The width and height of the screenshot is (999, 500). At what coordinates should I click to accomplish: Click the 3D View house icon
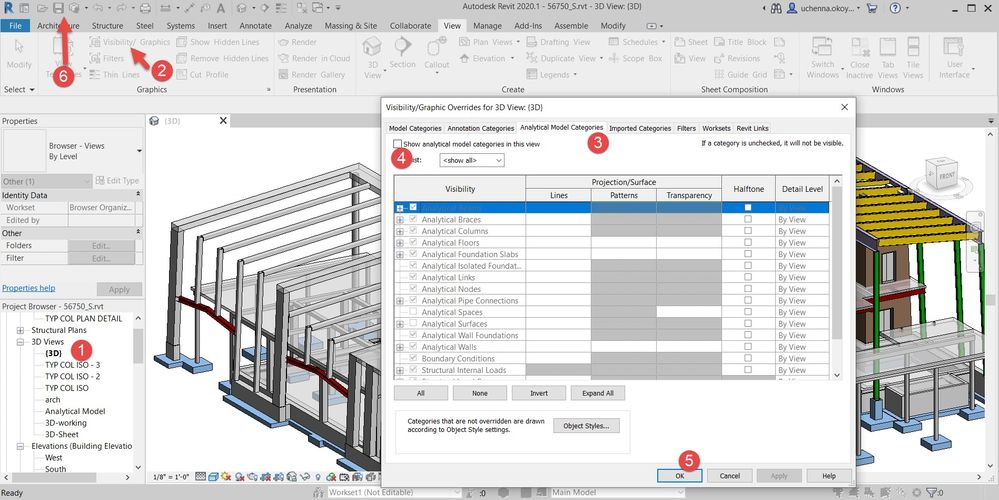tap(372, 46)
